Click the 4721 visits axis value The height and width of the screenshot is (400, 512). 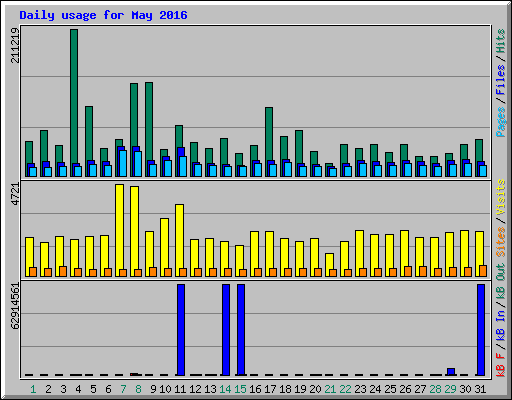click(x=15, y=194)
